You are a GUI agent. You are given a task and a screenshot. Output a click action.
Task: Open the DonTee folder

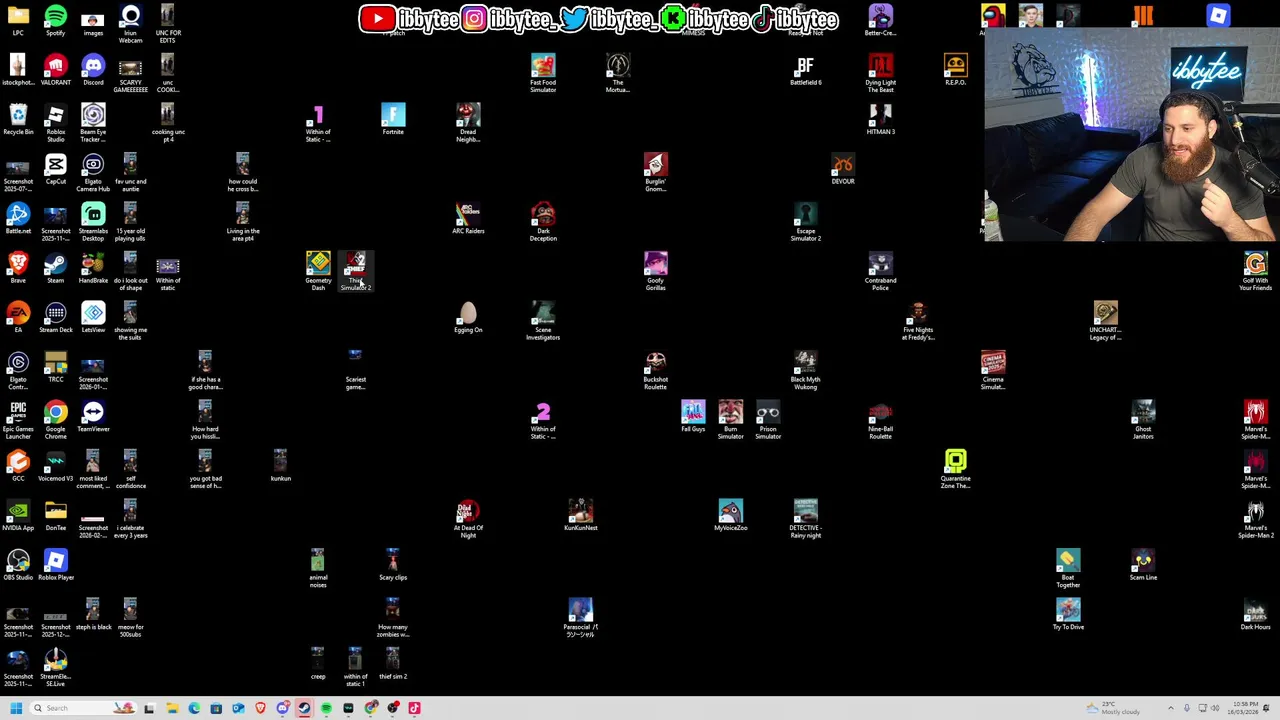click(55, 516)
